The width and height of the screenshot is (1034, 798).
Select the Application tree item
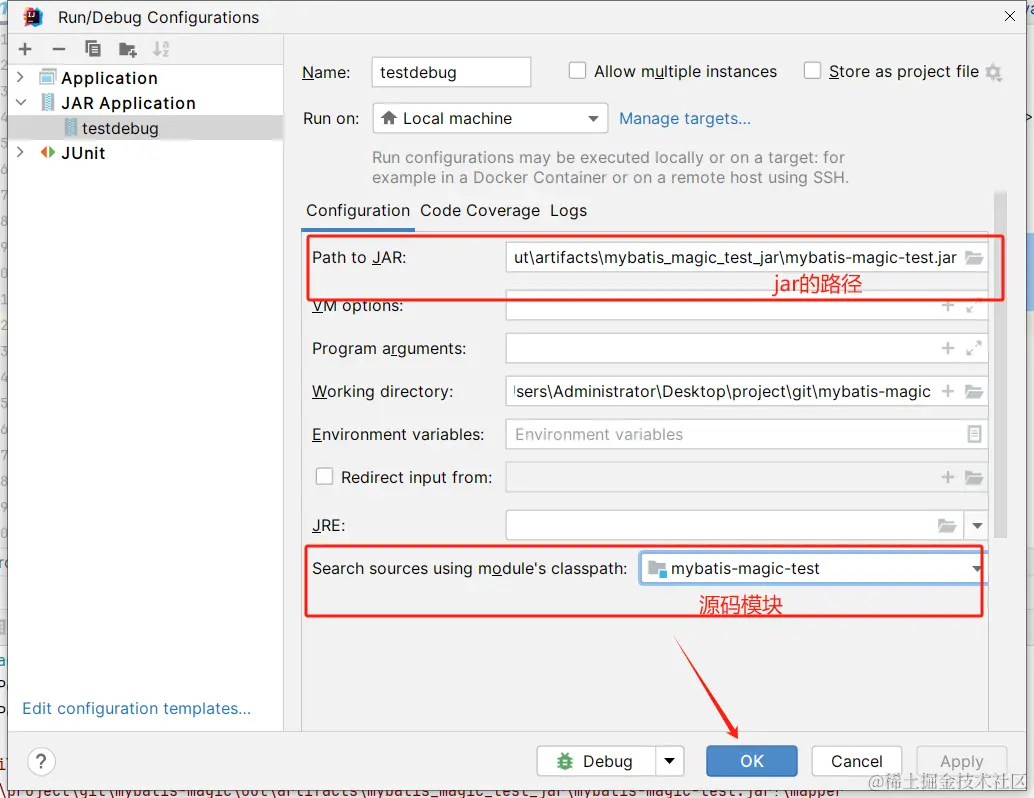point(109,78)
